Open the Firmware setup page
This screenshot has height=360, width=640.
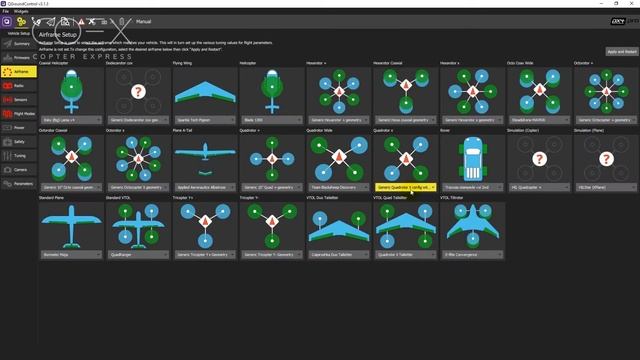19,58
